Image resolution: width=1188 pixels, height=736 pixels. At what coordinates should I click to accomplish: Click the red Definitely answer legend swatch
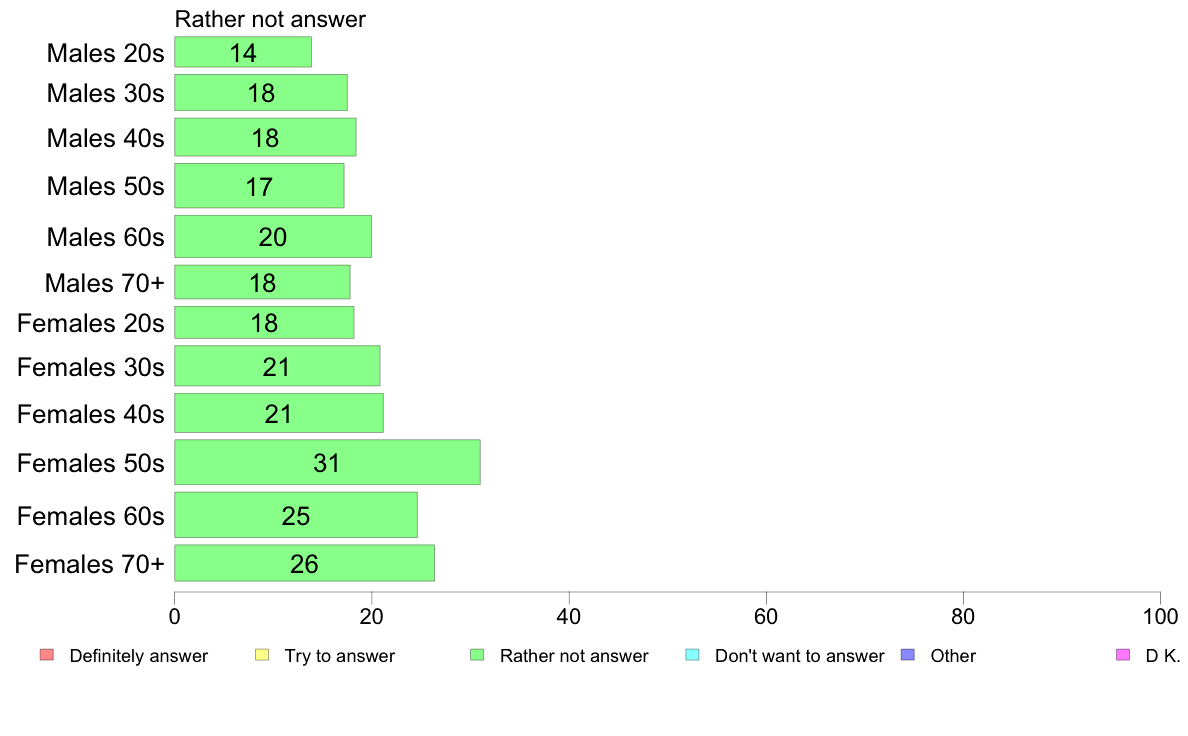(46, 655)
